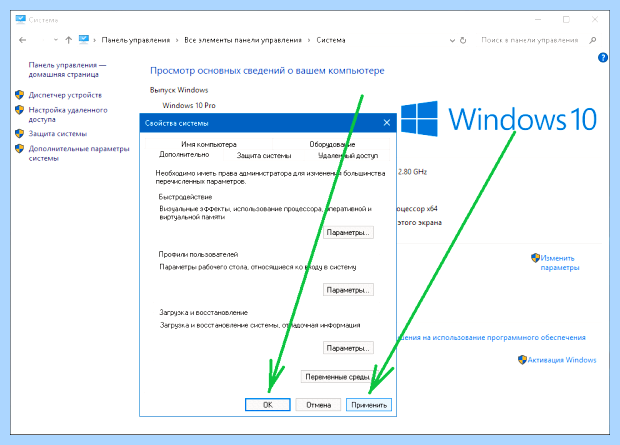The image size is (620, 445).
Task: Expand the address bar history dropdown
Action: click(452, 40)
